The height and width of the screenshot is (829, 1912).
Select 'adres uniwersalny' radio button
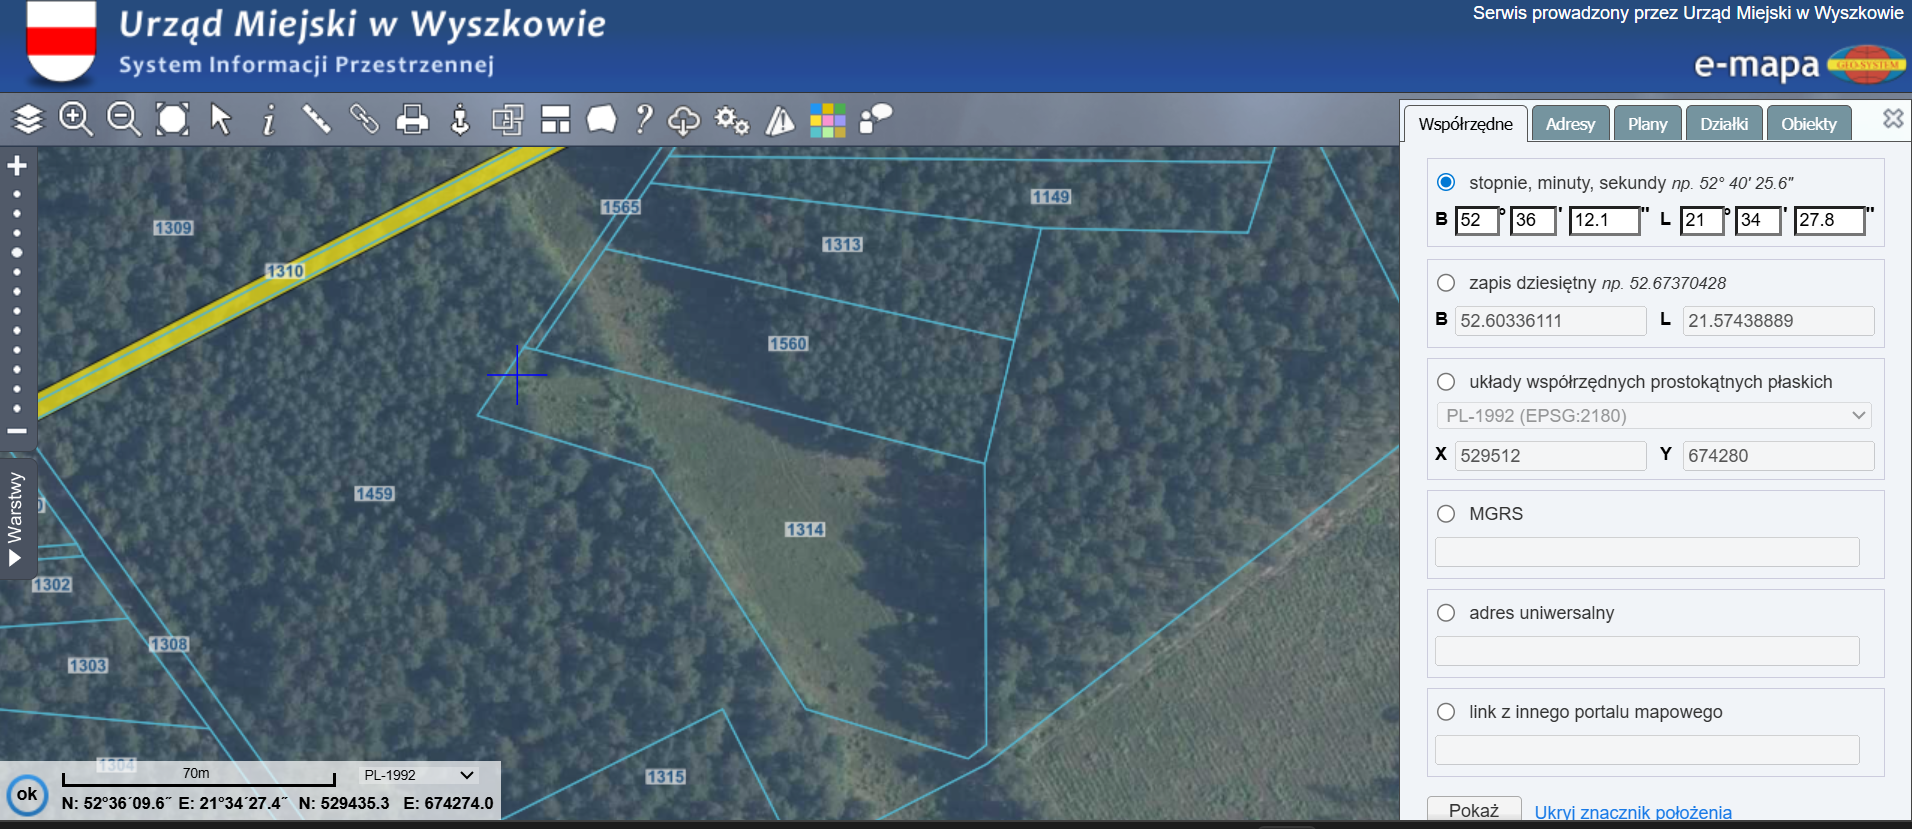(x=1446, y=613)
